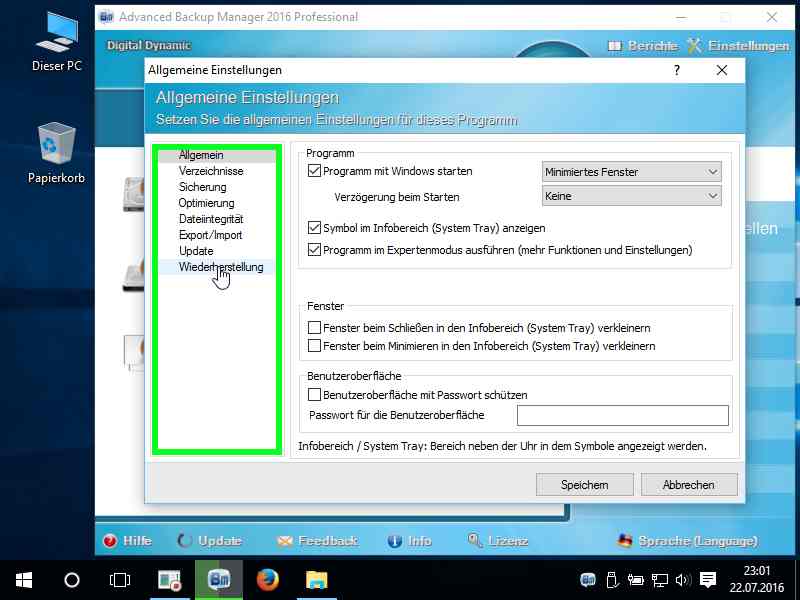The image size is (800, 600).
Task: Click the network tray icon
Action: pyautogui.click(x=660, y=580)
